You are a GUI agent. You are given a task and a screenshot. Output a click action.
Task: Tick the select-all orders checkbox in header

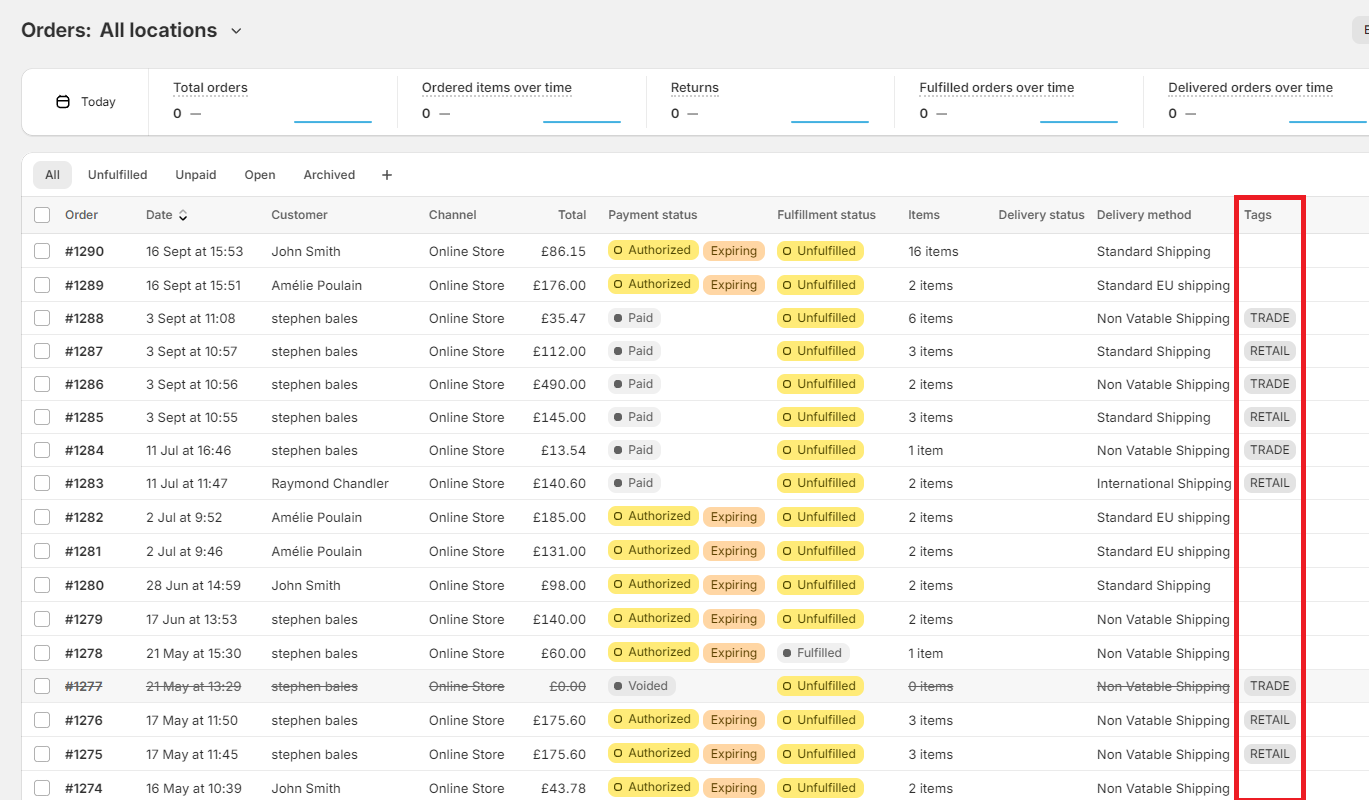(42, 215)
